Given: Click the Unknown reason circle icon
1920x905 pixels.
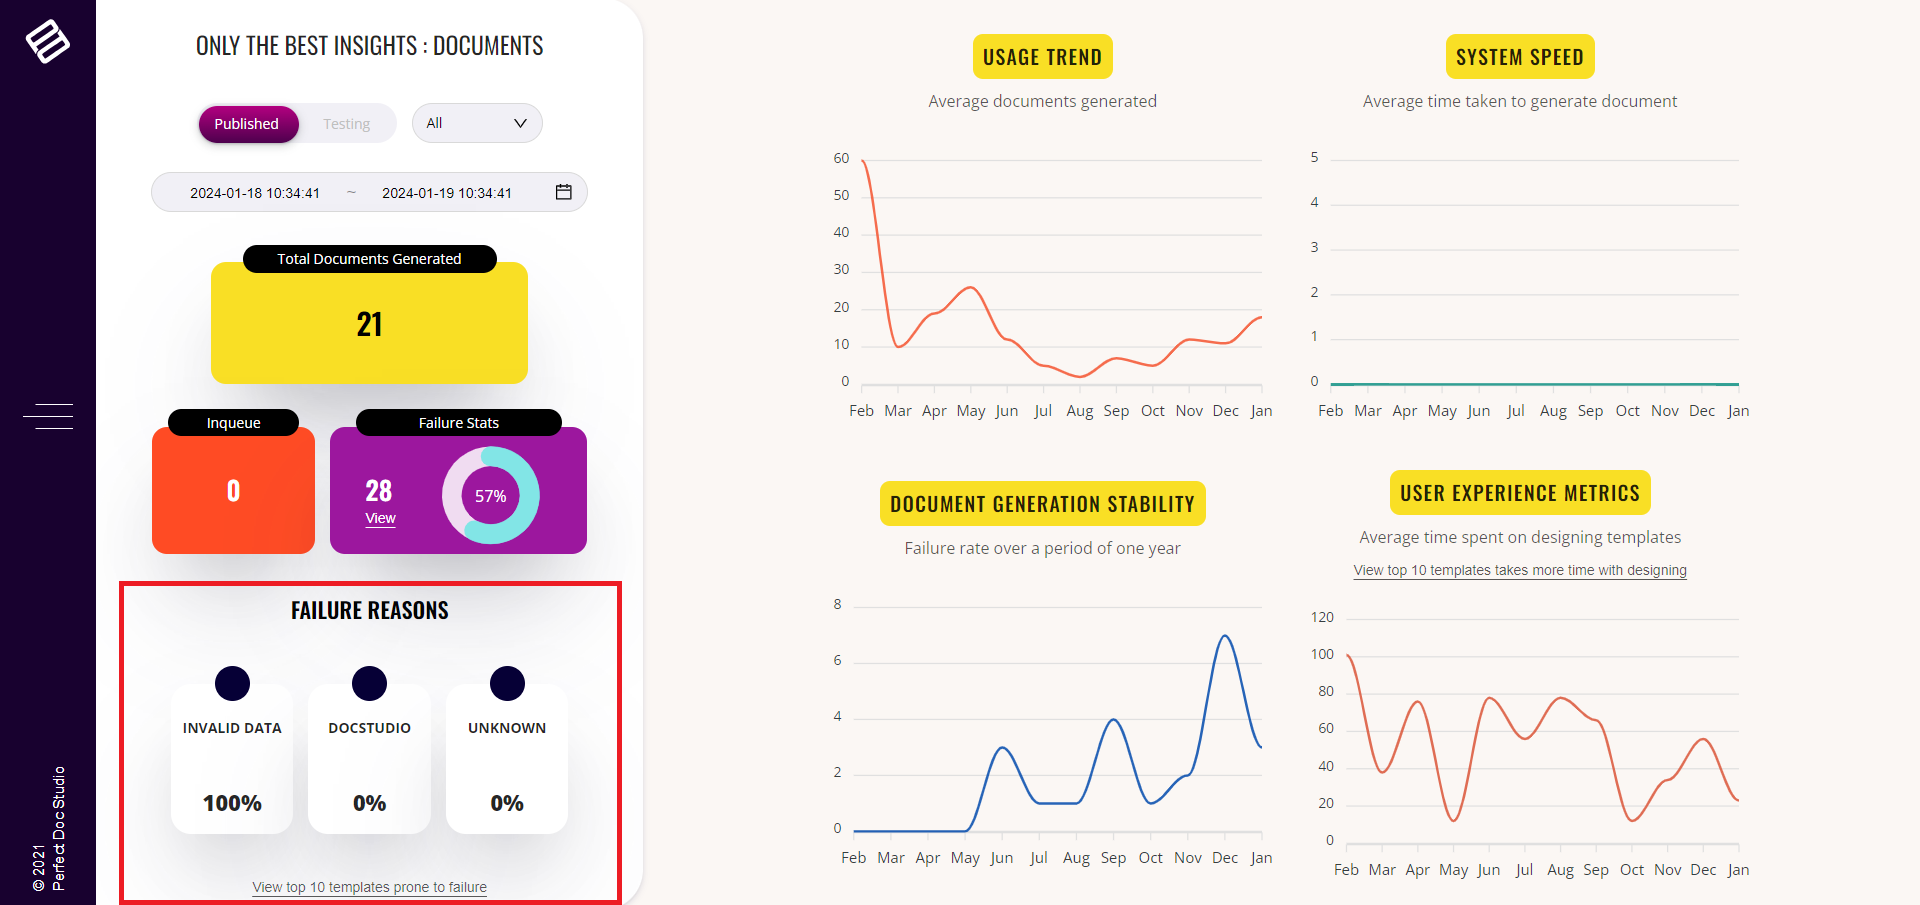Looking at the screenshot, I should point(507,684).
